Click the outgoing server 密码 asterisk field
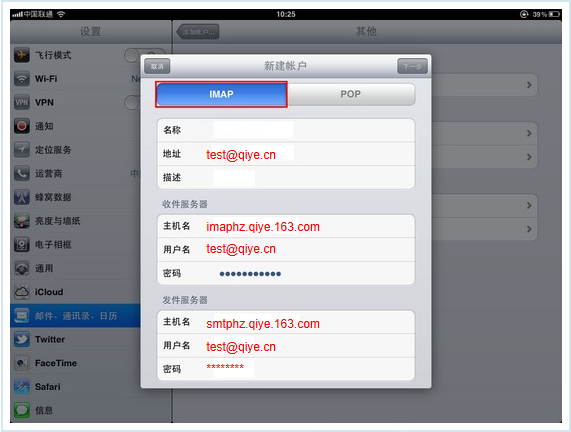 (x=286, y=369)
